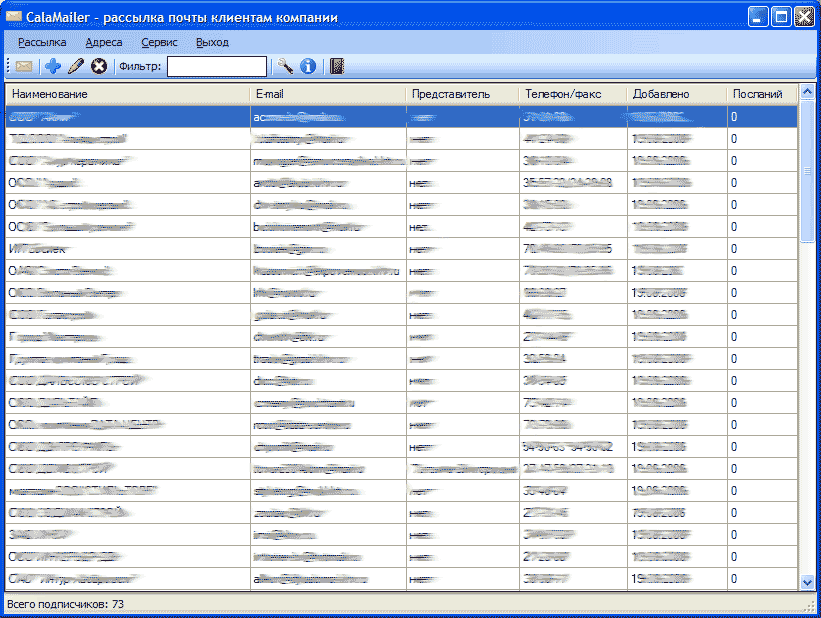
Task: Add a new address with plus icon
Action: coord(53,67)
